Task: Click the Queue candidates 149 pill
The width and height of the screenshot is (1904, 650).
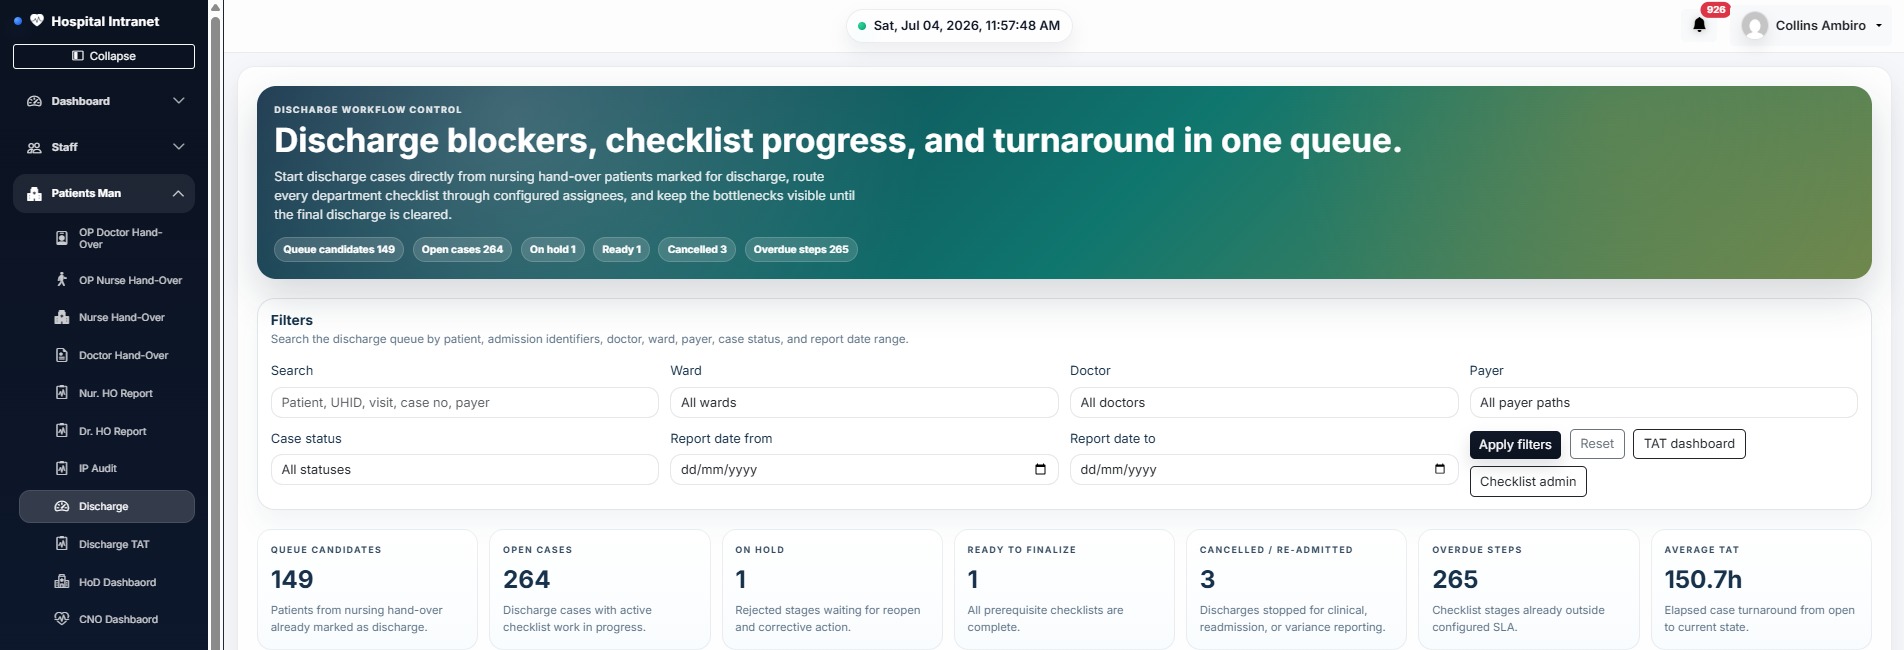Action: (339, 249)
